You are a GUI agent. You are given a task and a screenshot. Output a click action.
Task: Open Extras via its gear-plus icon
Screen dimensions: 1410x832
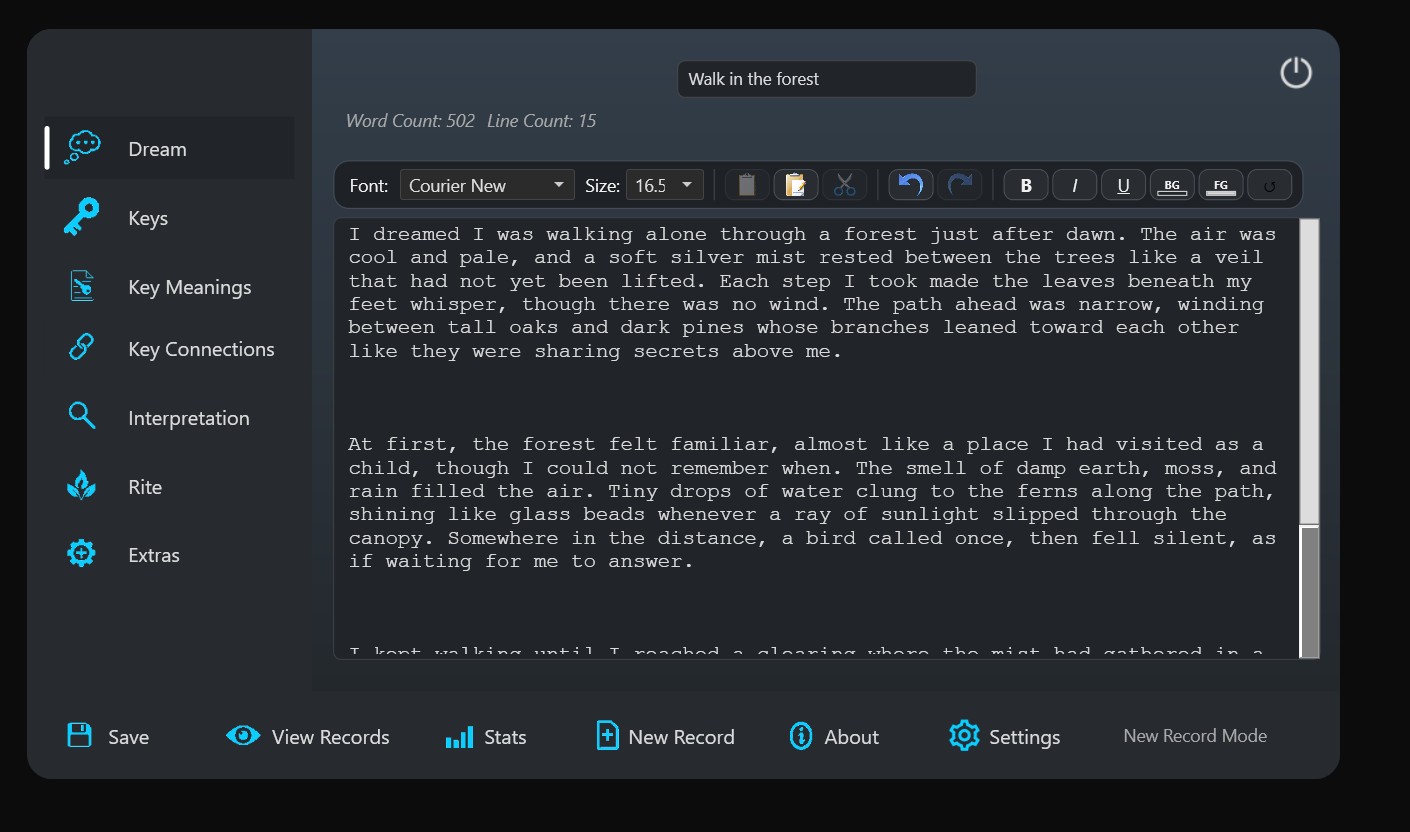tap(81, 554)
